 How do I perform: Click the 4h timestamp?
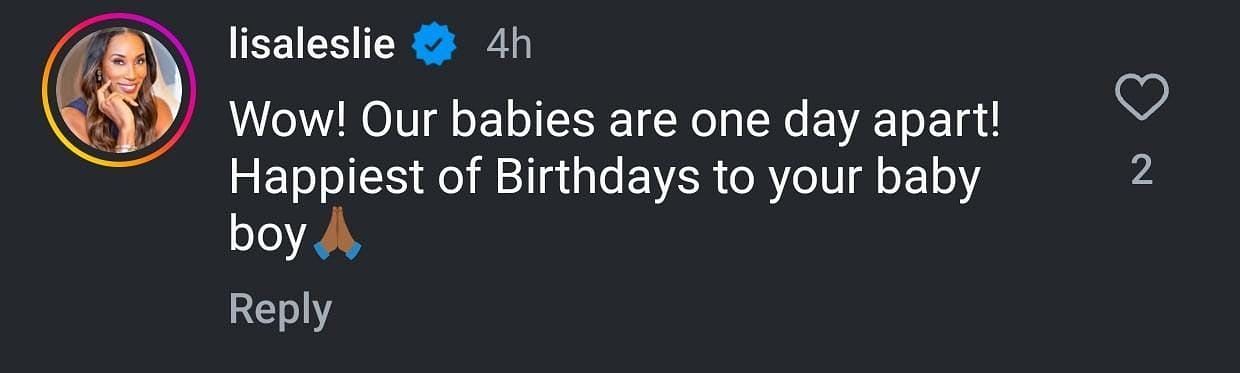pyautogui.click(x=508, y=45)
